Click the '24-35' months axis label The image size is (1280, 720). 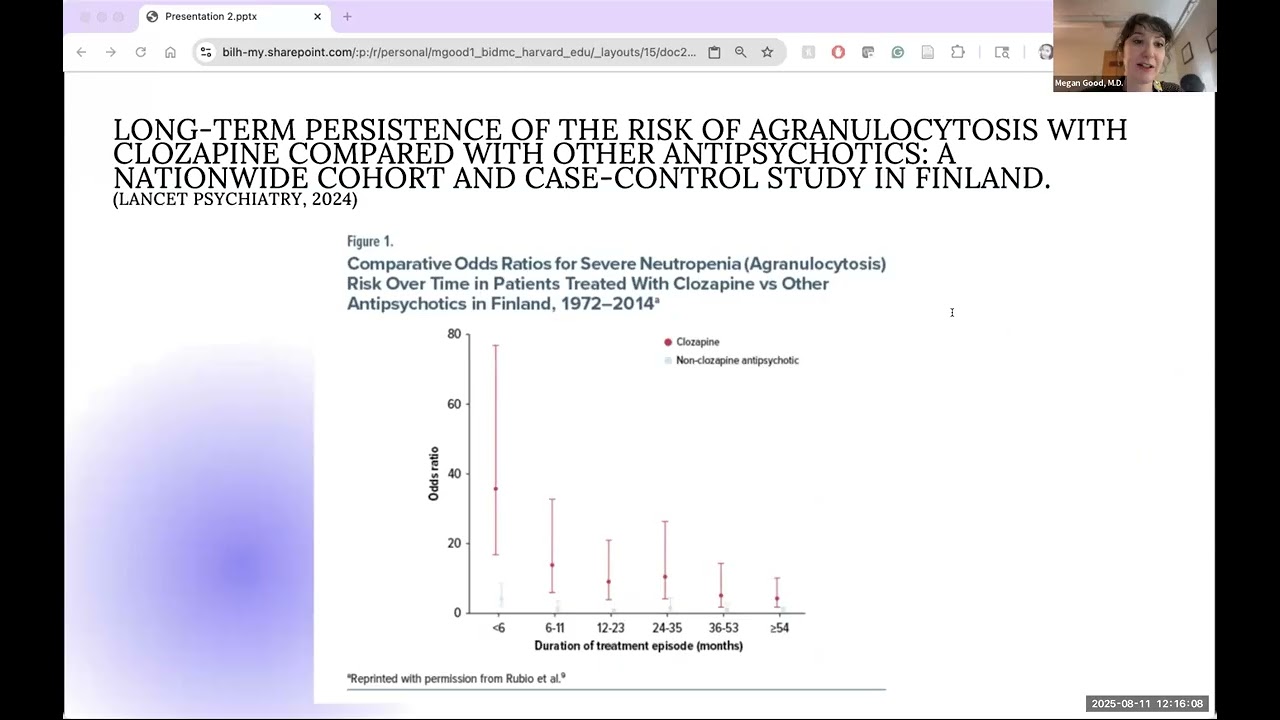pos(666,628)
